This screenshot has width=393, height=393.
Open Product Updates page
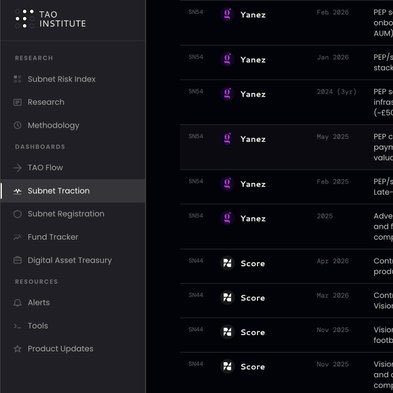click(x=60, y=349)
